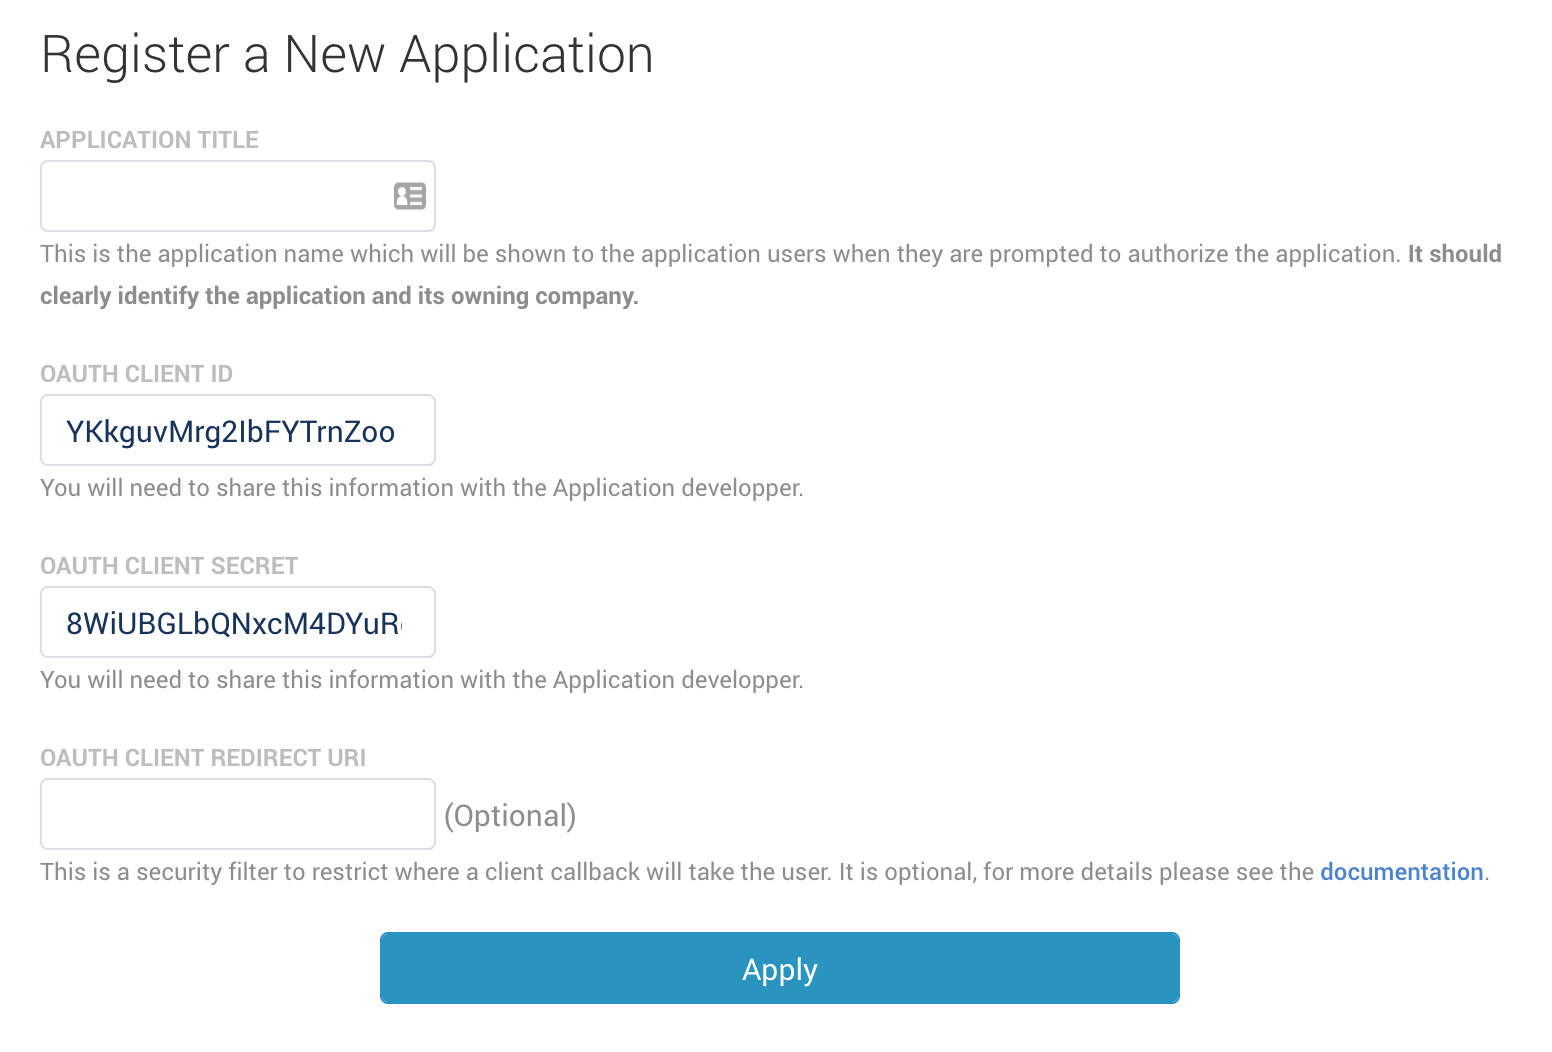The image size is (1552, 1052).
Task: Click the OAUTH CLIENT ID label
Action: (x=136, y=374)
